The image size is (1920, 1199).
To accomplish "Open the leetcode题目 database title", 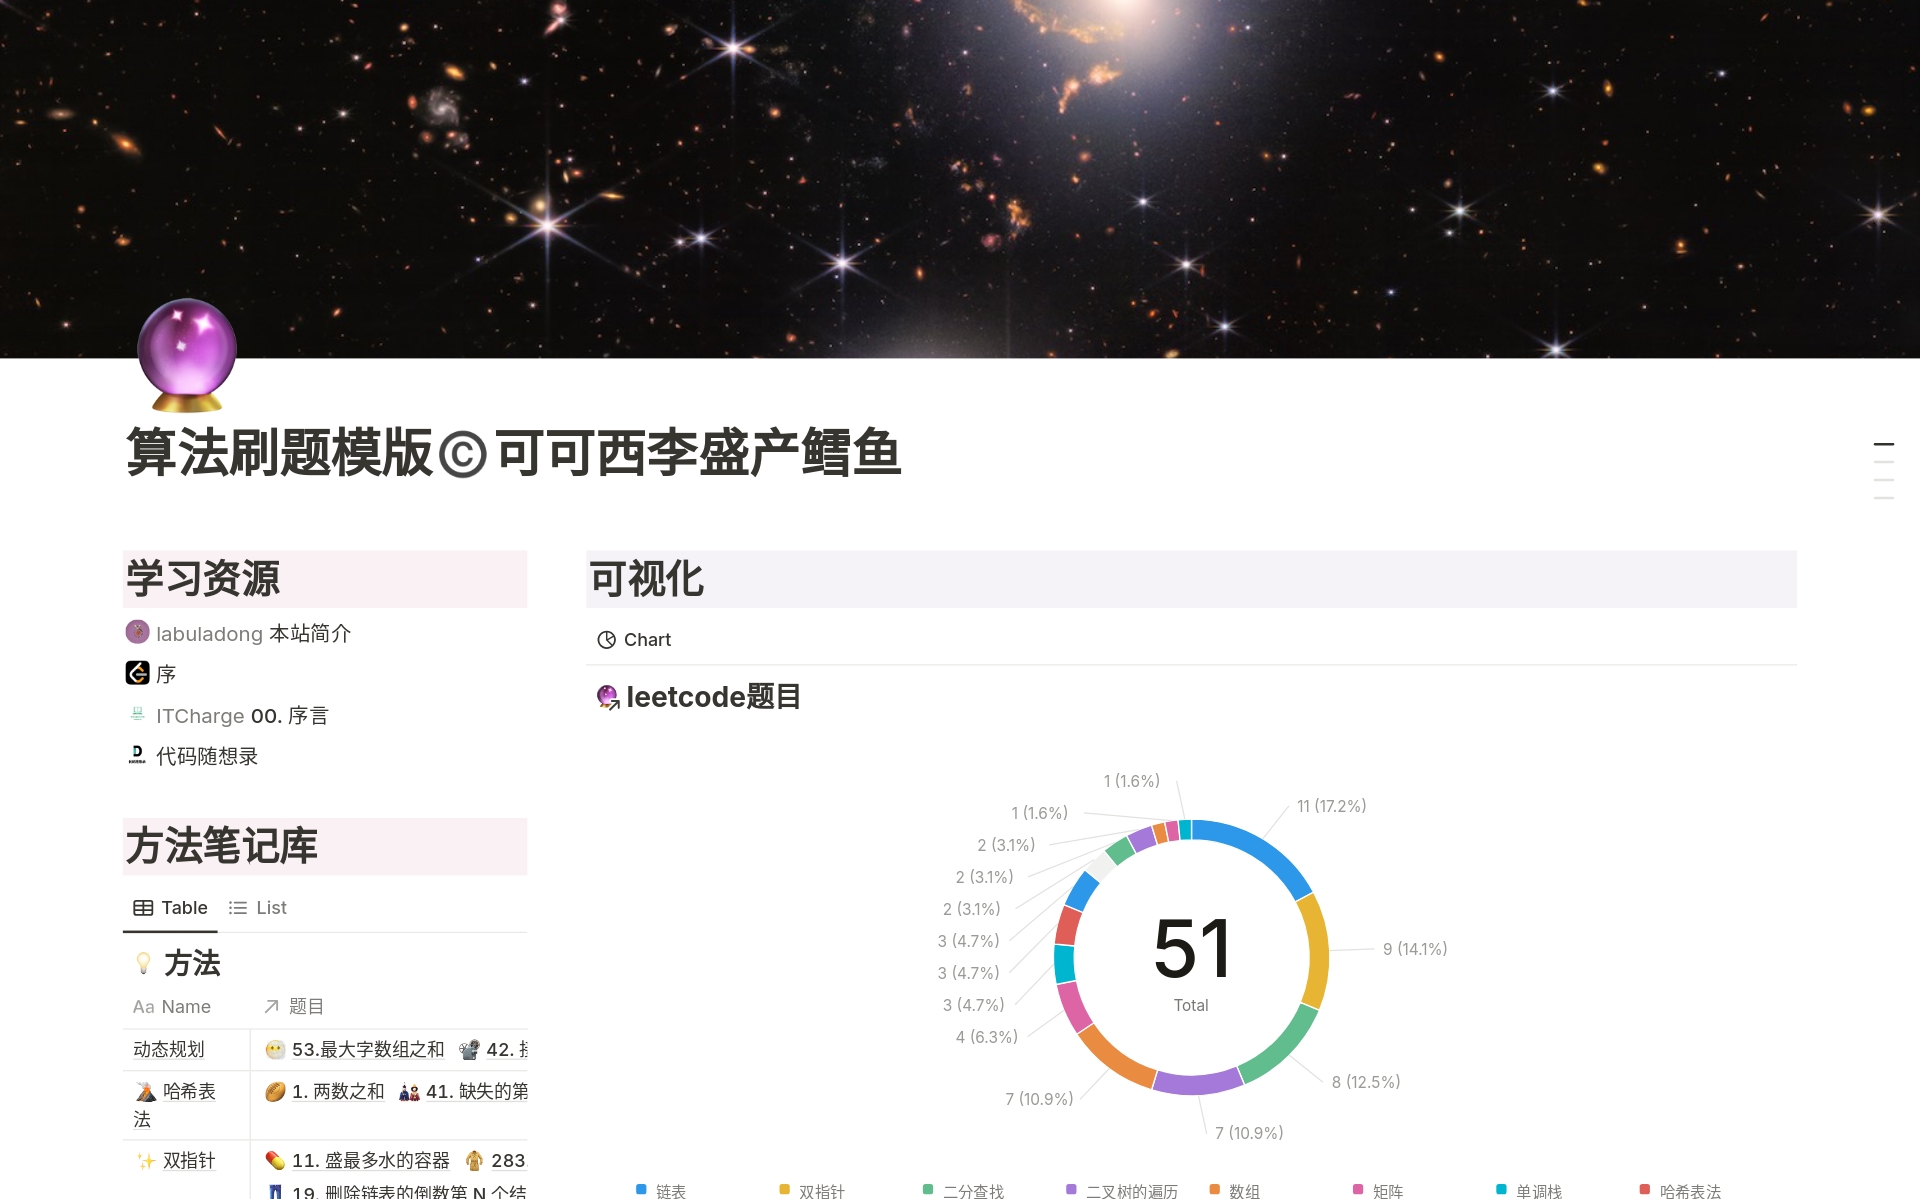I will click(x=712, y=697).
